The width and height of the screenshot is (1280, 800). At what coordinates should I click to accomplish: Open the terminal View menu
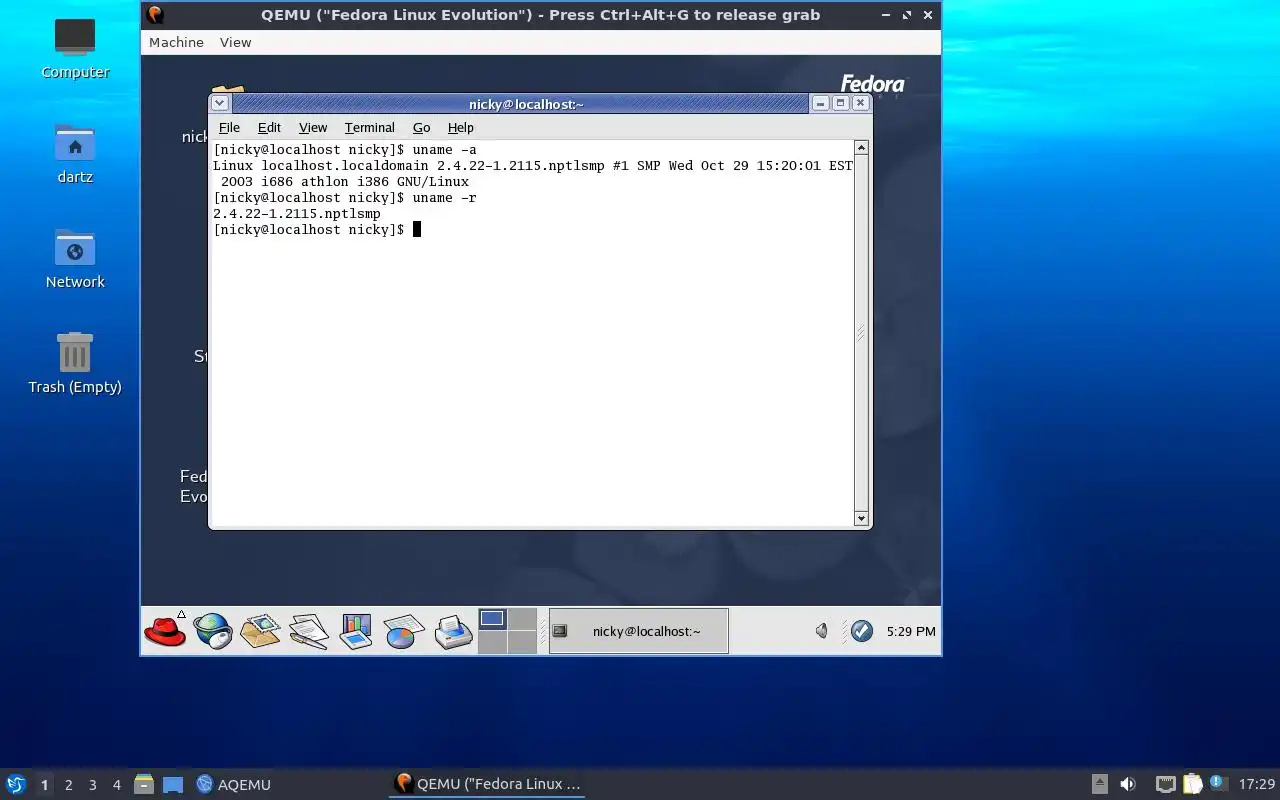tap(313, 127)
